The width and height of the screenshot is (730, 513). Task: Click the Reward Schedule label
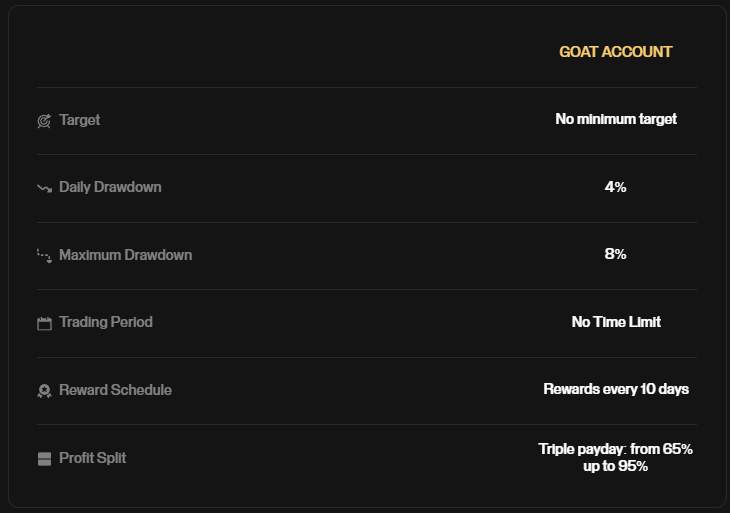(115, 390)
